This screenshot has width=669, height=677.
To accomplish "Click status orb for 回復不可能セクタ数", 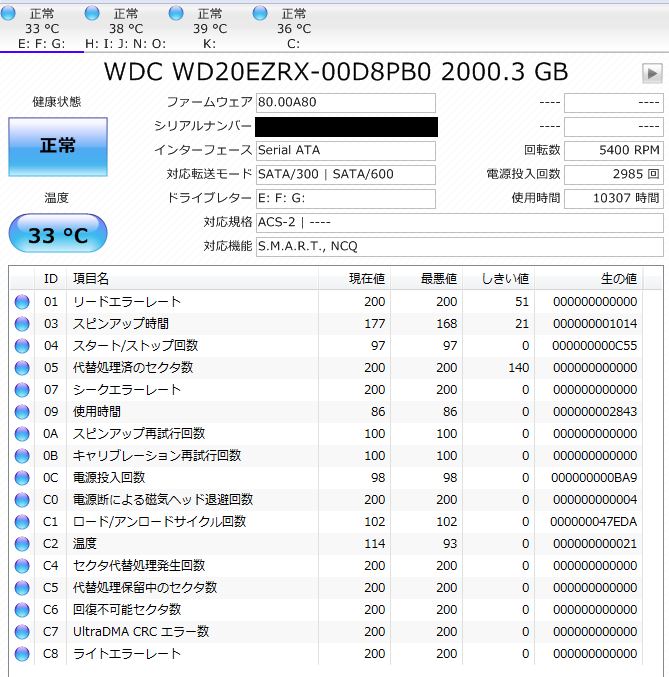I will coord(22,610).
